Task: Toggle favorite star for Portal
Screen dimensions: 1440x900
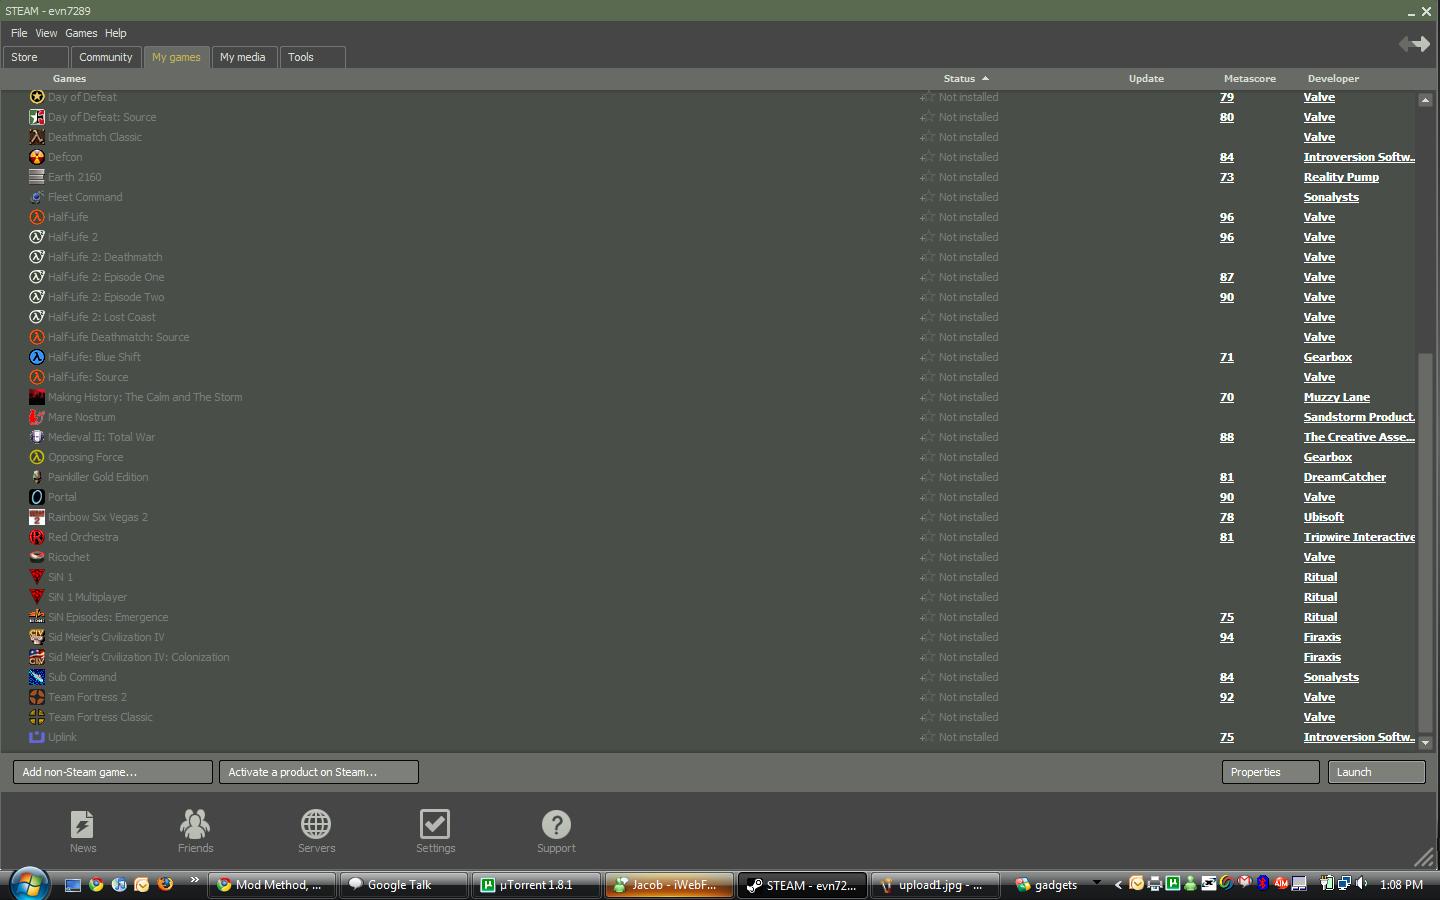Action: [x=927, y=497]
